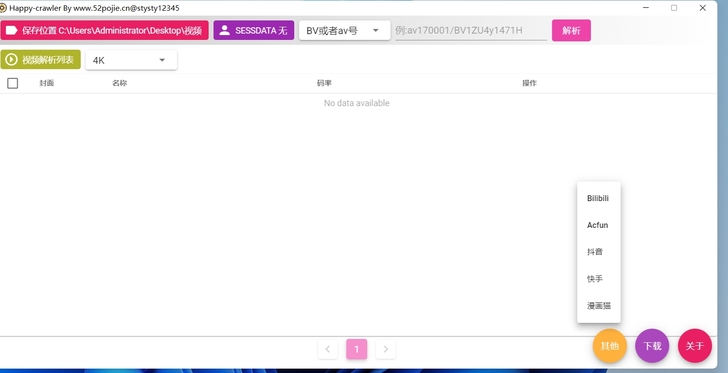Click the save location folder icon

(12, 30)
